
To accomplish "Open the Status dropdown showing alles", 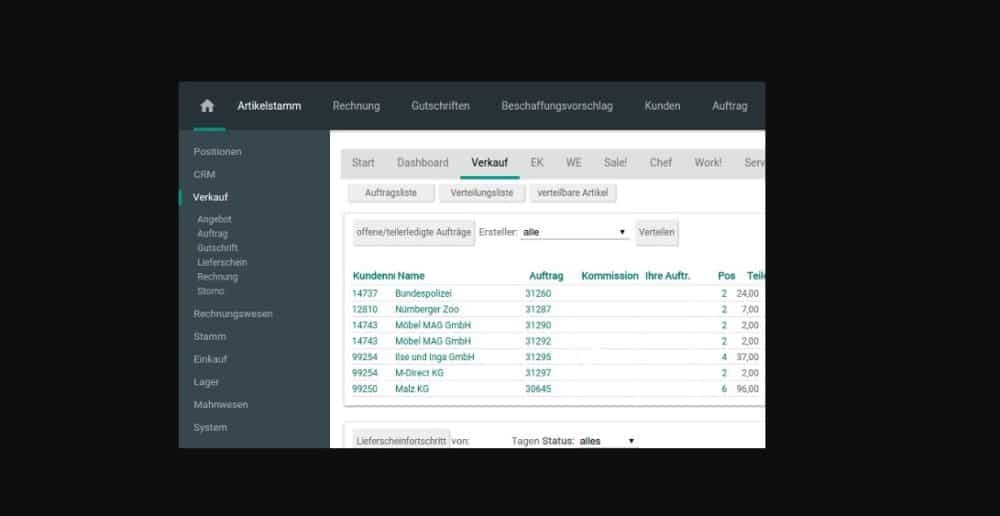I will 607,441.
